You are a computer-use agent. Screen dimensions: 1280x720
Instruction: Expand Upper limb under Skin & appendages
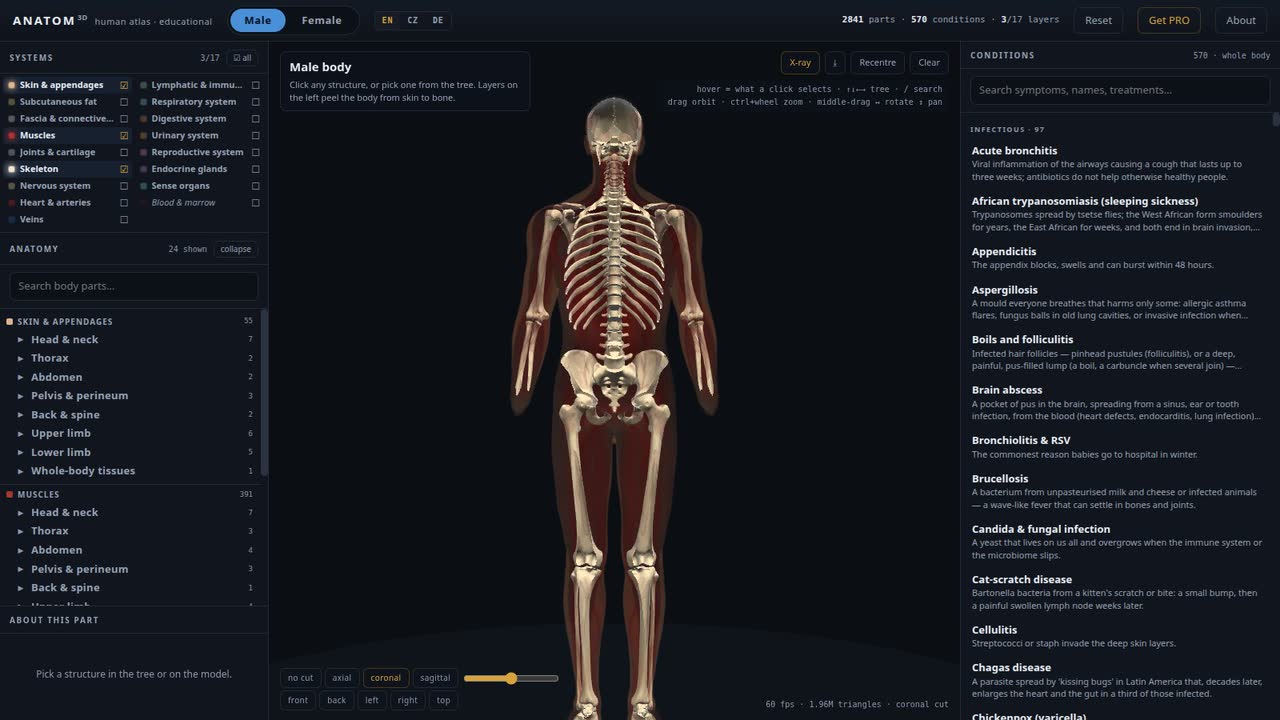coord(20,434)
